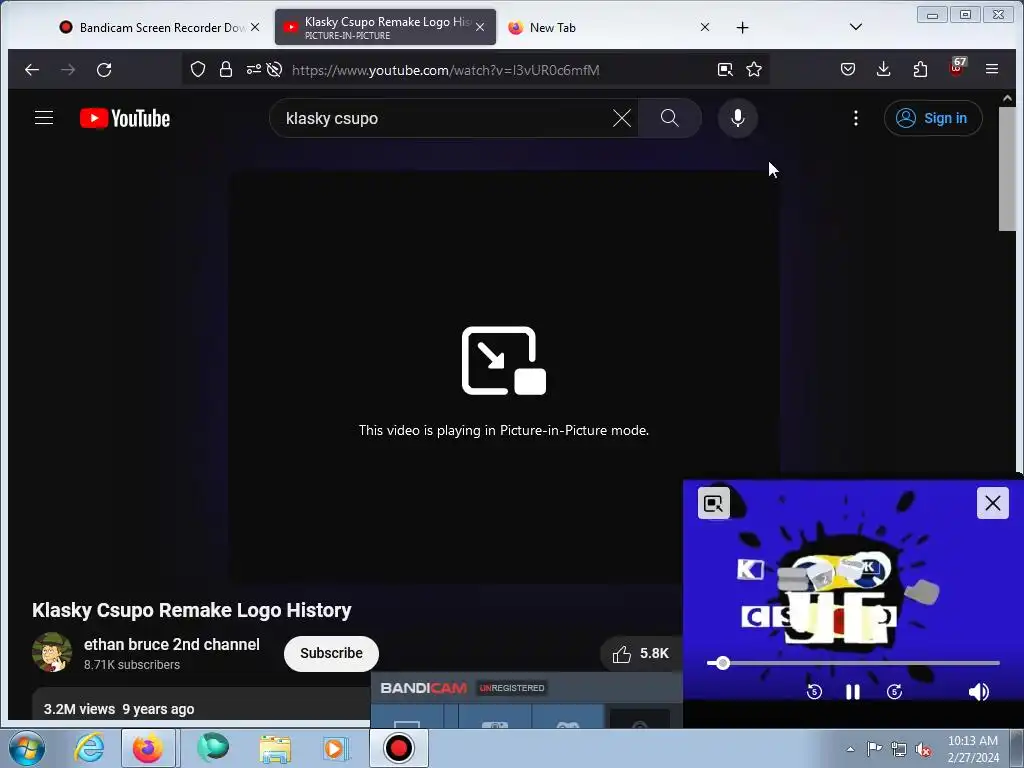Screen dimensions: 1024x768
Task: Run search with the magnifier button
Action: point(669,118)
